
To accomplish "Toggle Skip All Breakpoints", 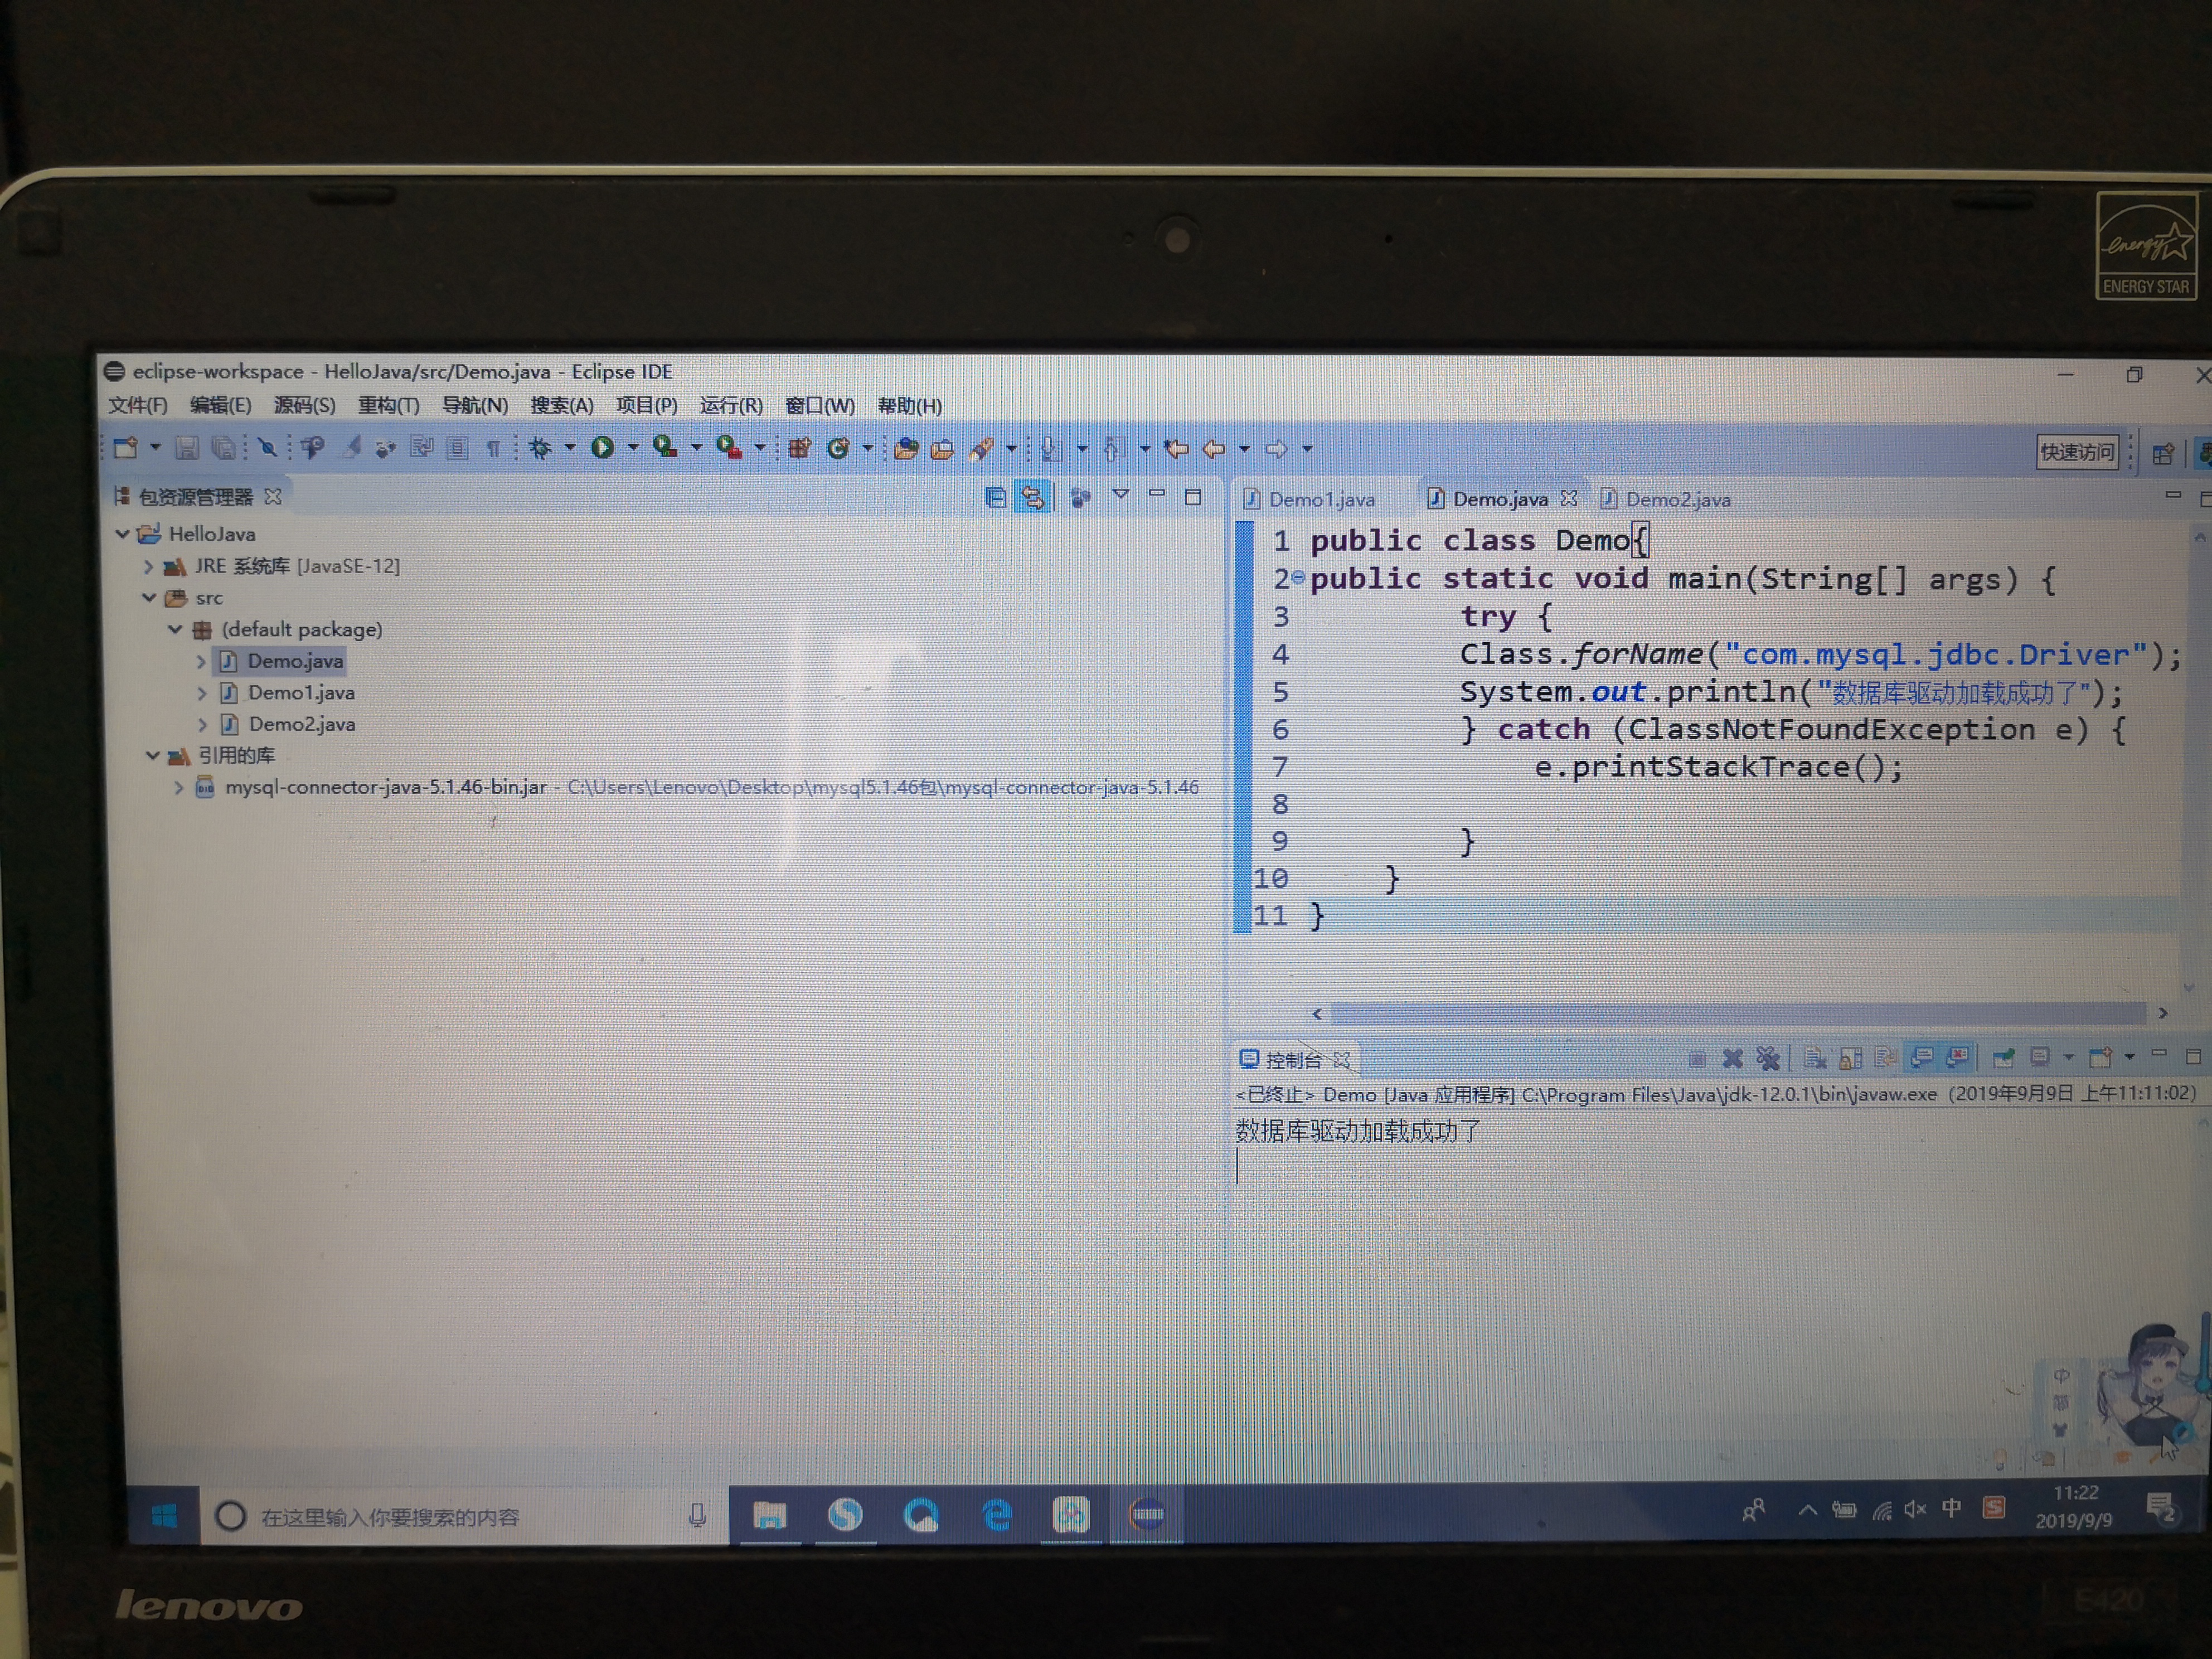I will (267, 448).
